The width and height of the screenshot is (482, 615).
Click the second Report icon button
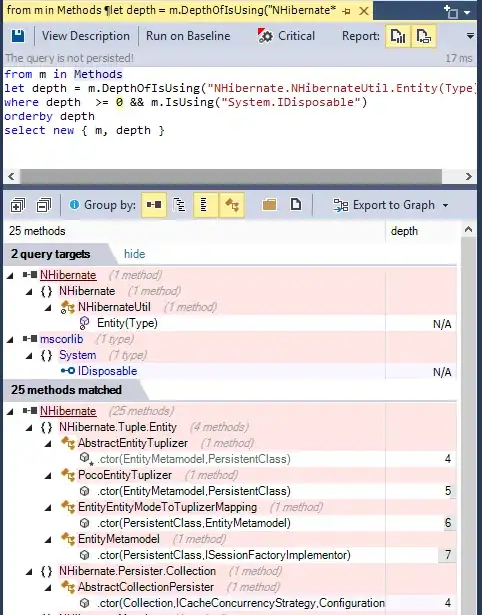tap(424, 36)
